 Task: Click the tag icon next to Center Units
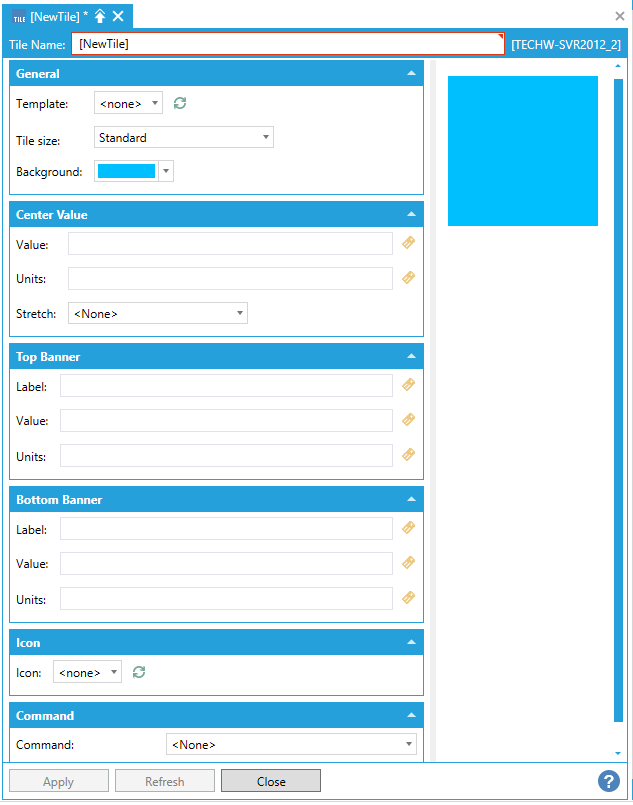[408, 278]
